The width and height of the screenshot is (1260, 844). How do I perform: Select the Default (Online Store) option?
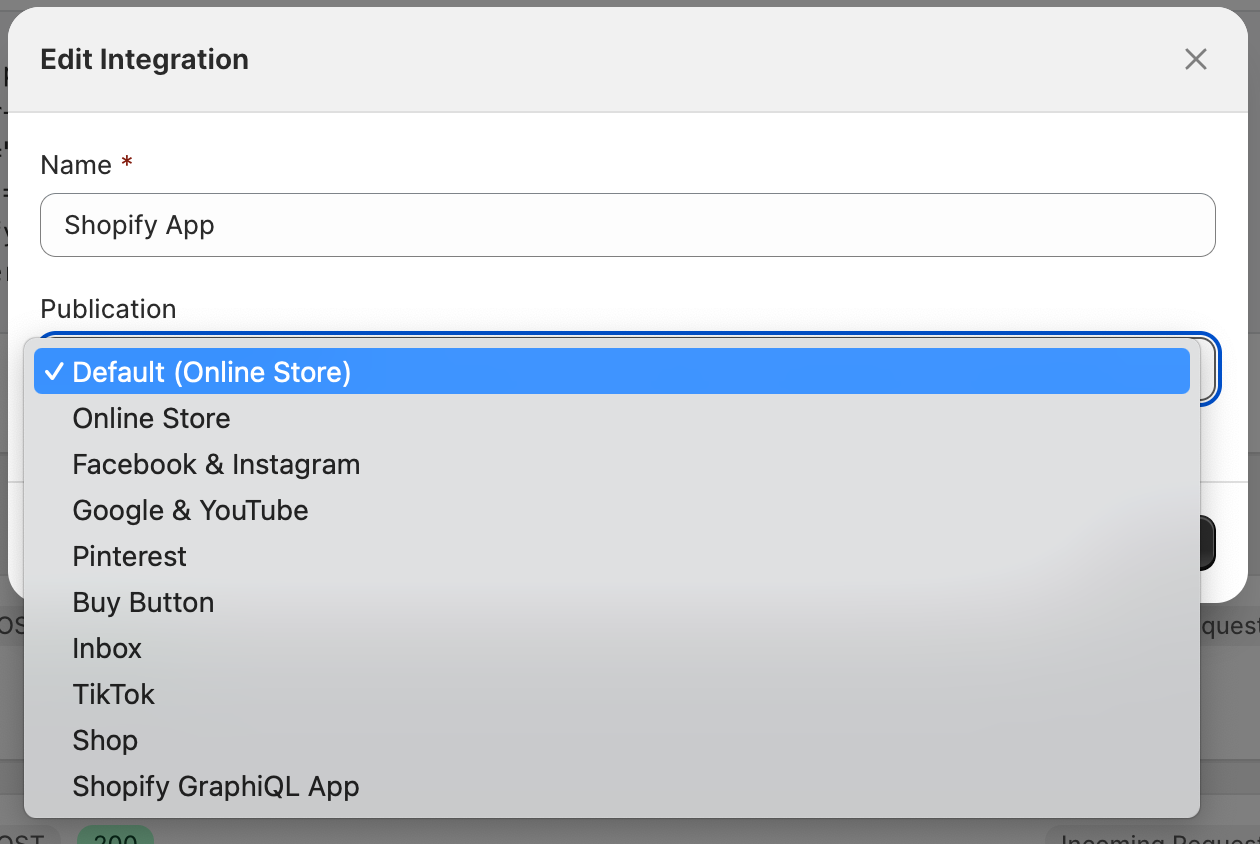coord(212,372)
